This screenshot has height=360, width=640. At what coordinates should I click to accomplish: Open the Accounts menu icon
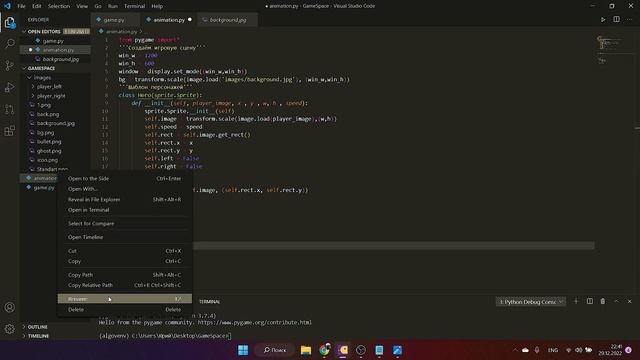[x=10, y=307]
